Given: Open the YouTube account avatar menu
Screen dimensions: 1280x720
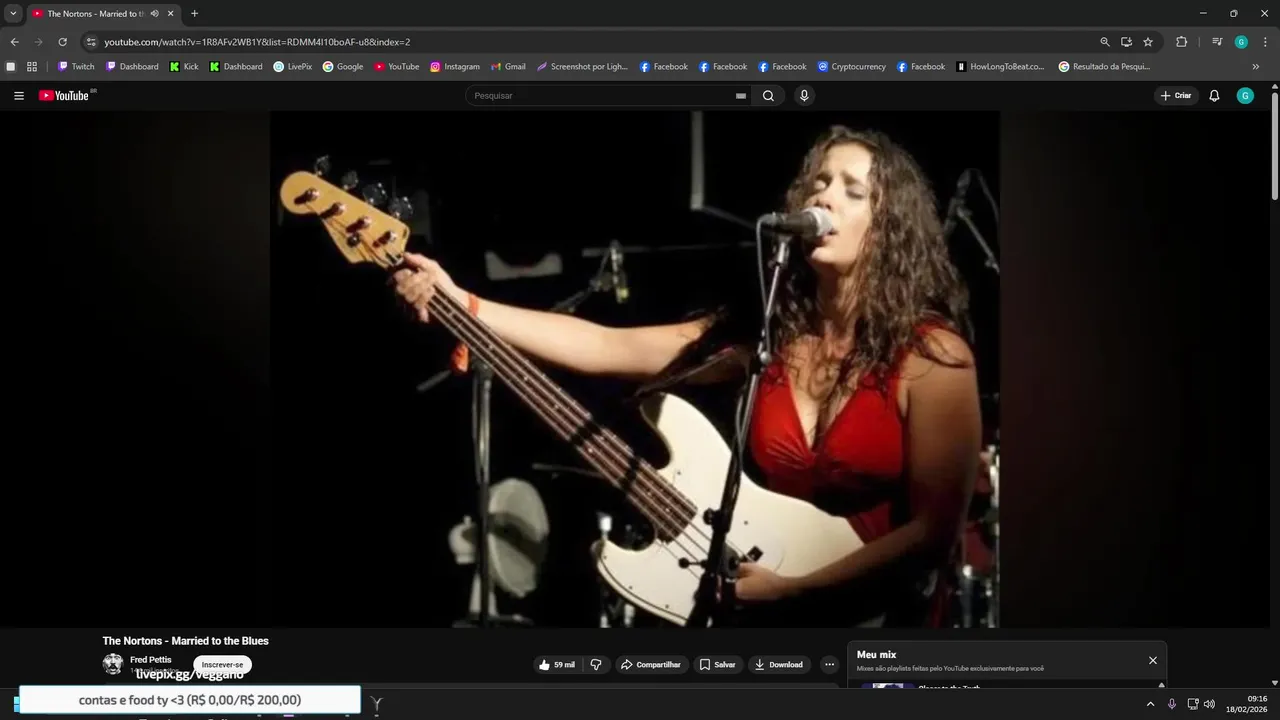Looking at the screenshot, I should coord(1245,96).
